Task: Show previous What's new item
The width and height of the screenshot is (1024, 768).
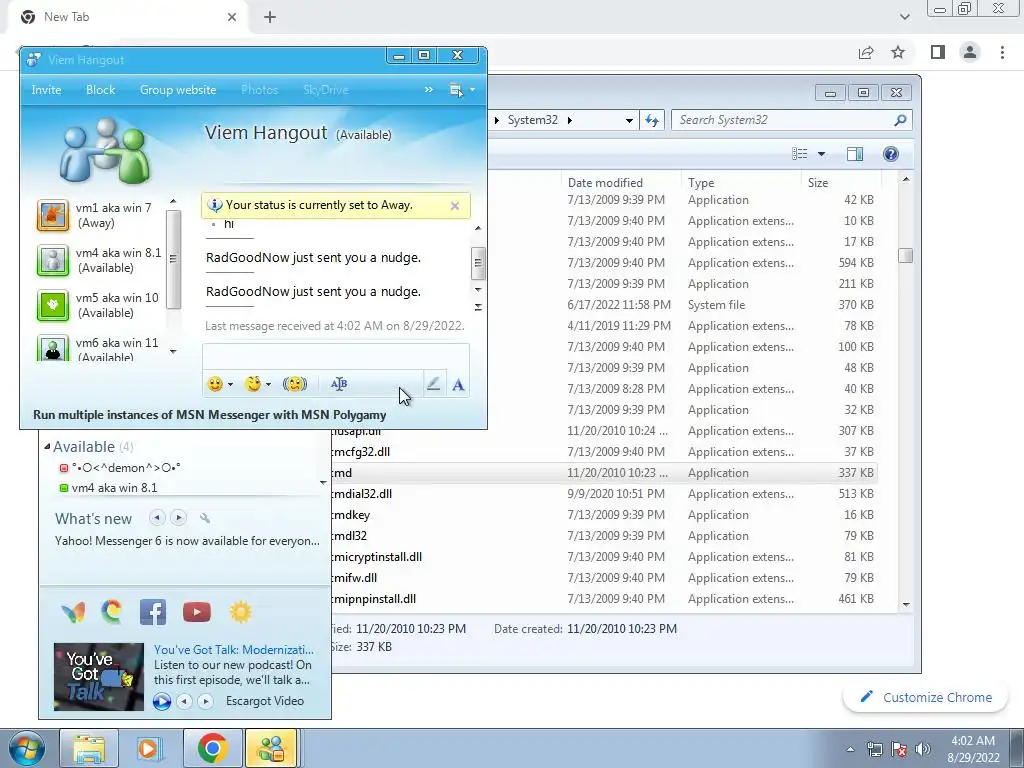Action: pos(157,518)
